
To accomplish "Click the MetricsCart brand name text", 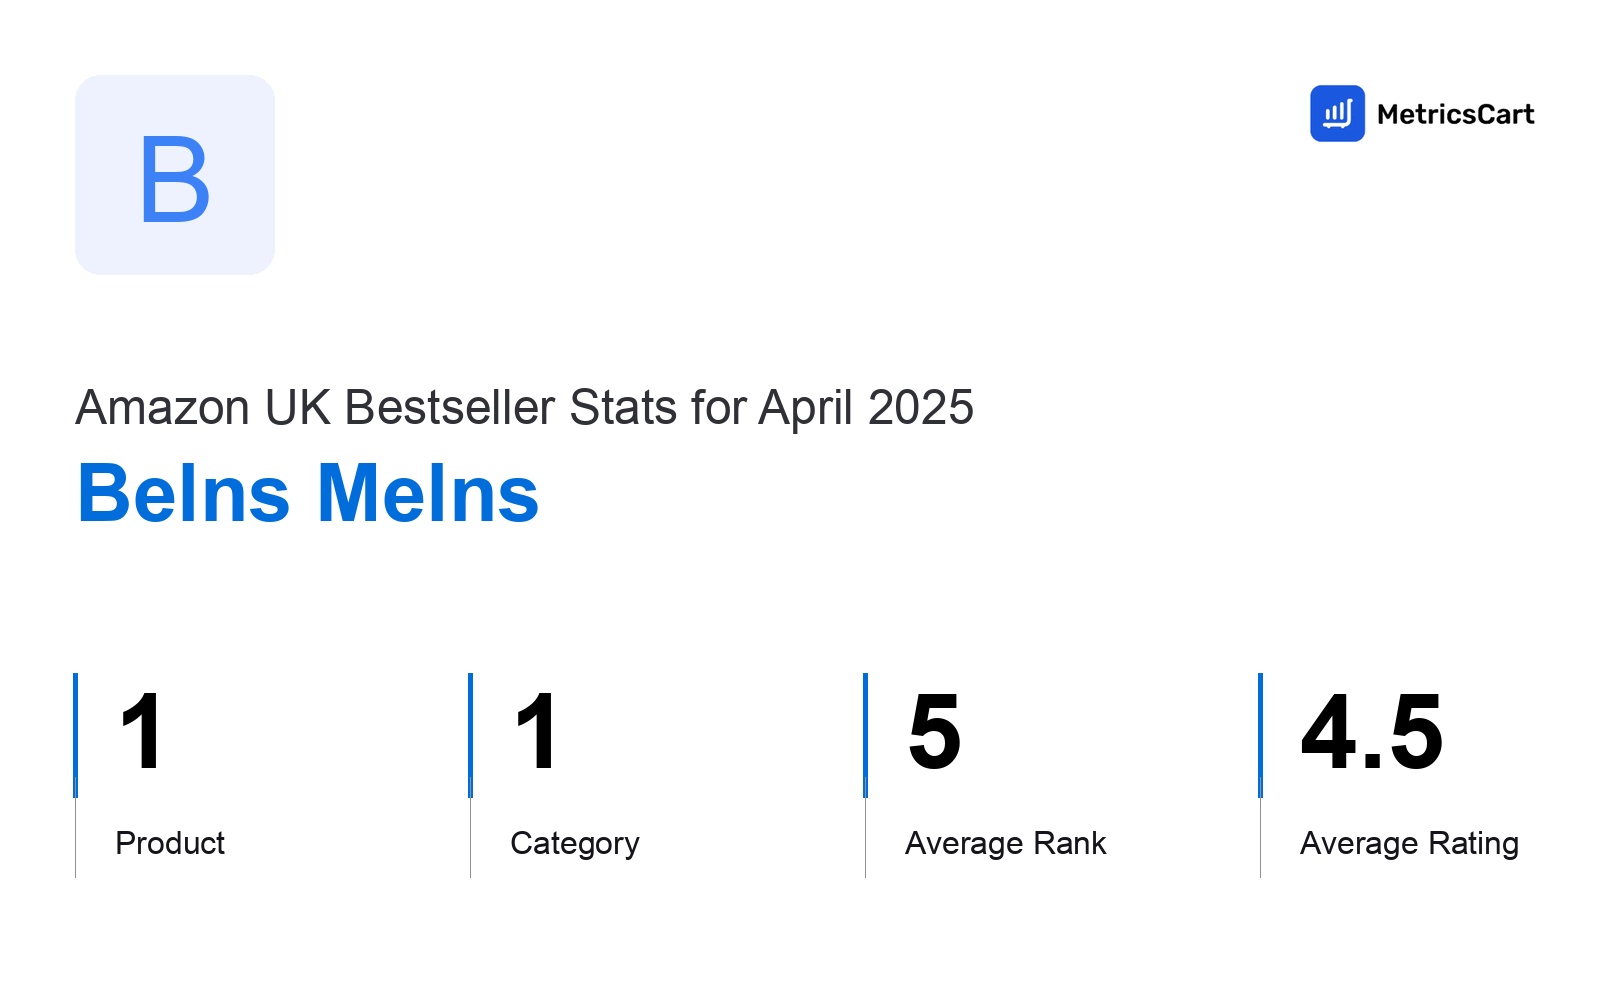I will (x=1455, y=114).
